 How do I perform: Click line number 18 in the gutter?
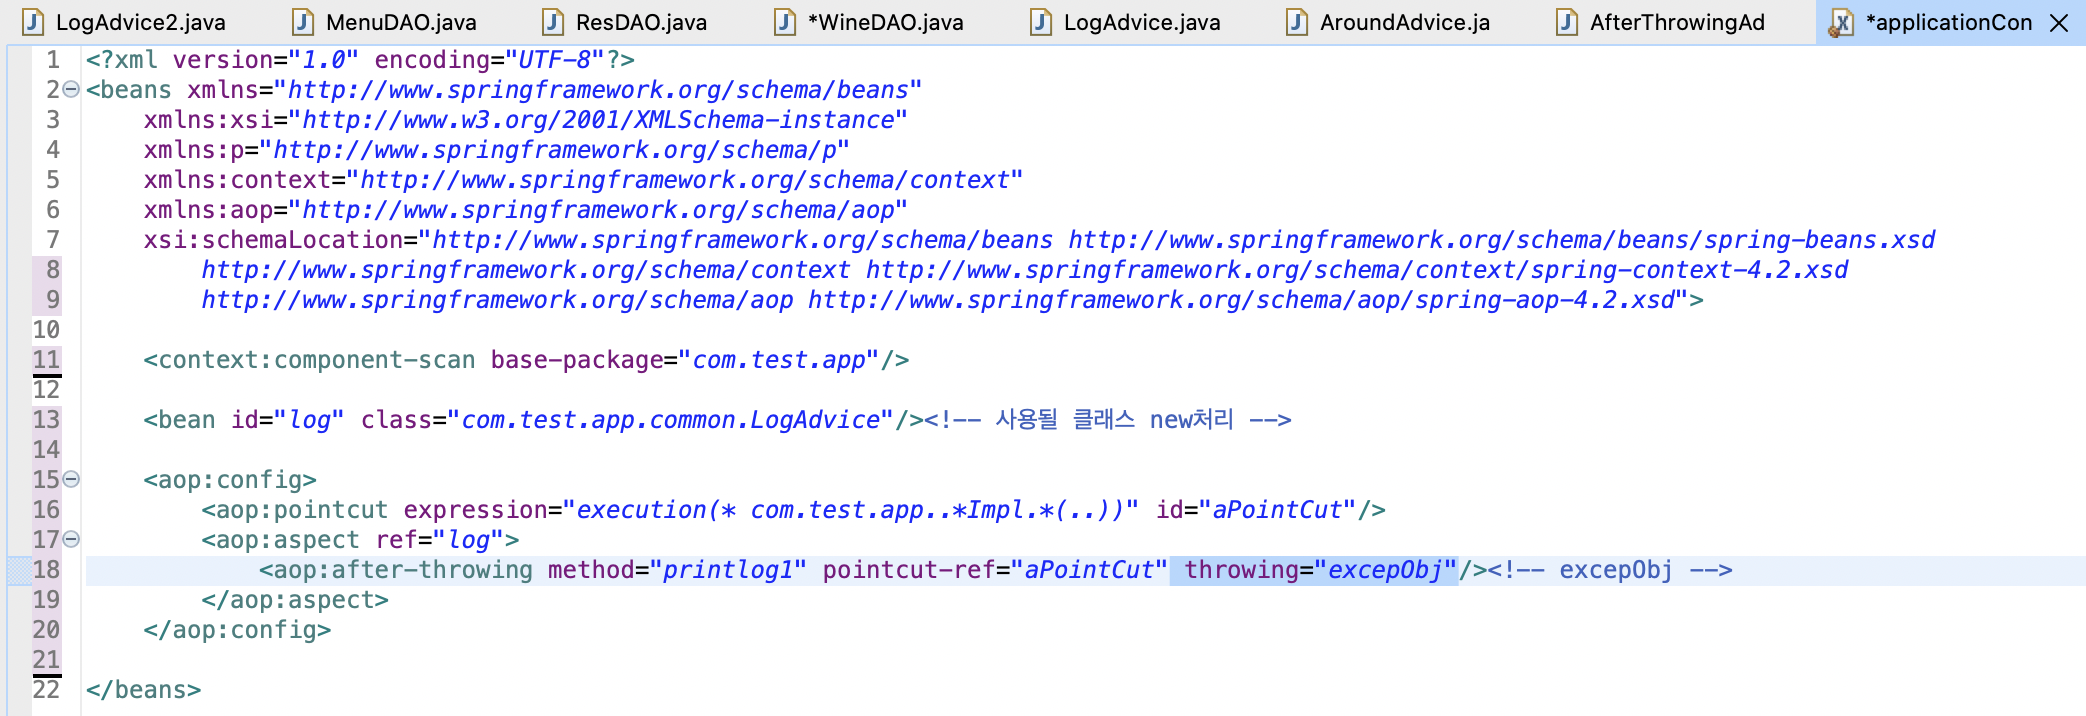(47, 570)
